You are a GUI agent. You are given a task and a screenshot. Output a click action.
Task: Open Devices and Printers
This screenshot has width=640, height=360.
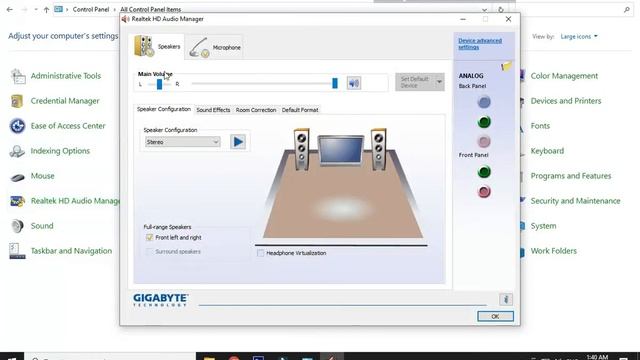(x=566, y=101)
